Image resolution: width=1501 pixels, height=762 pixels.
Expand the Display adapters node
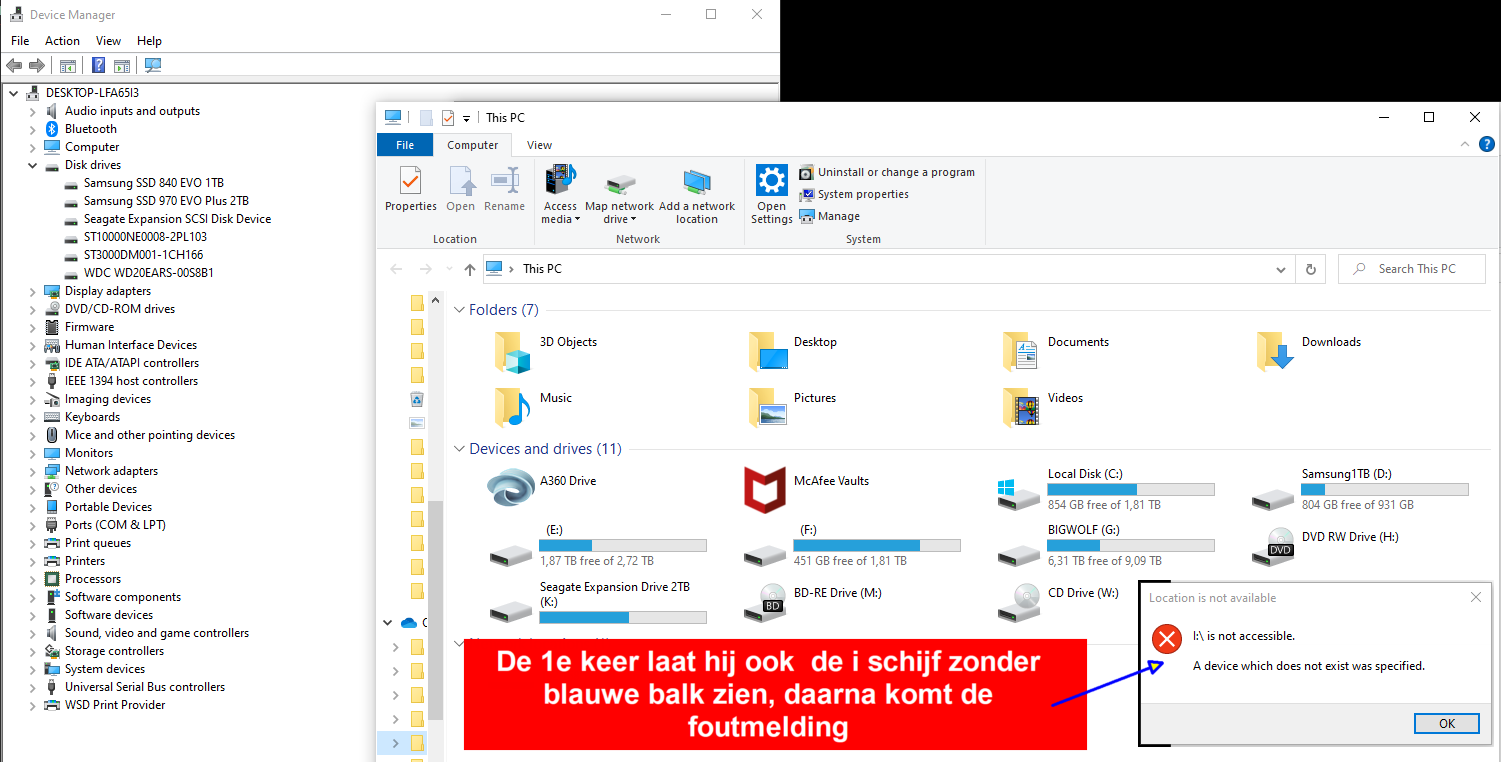[x=33, y=291]
